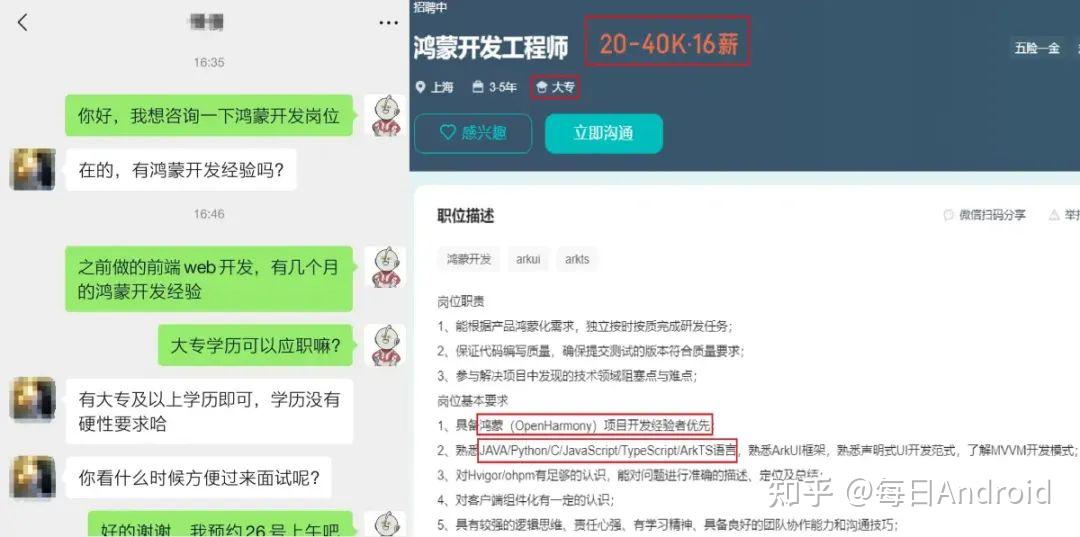Select the arkui skill tag
The image size is (1080, 537).
(528, 260)
